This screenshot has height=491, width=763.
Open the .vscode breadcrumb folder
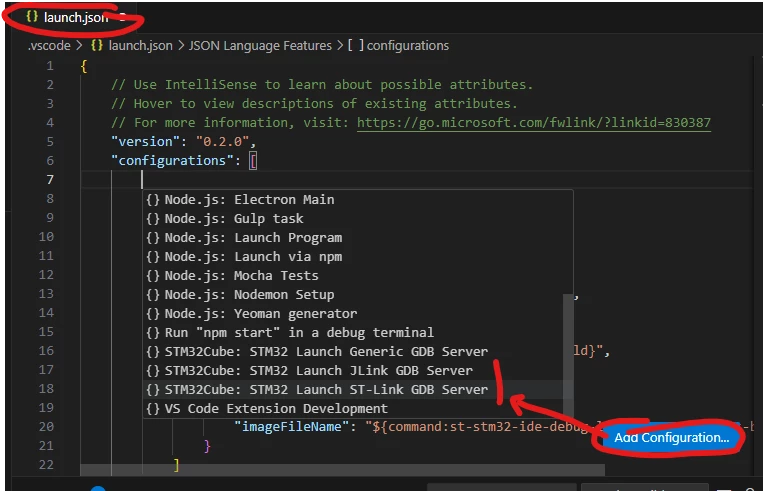click(x=49, y=46)
